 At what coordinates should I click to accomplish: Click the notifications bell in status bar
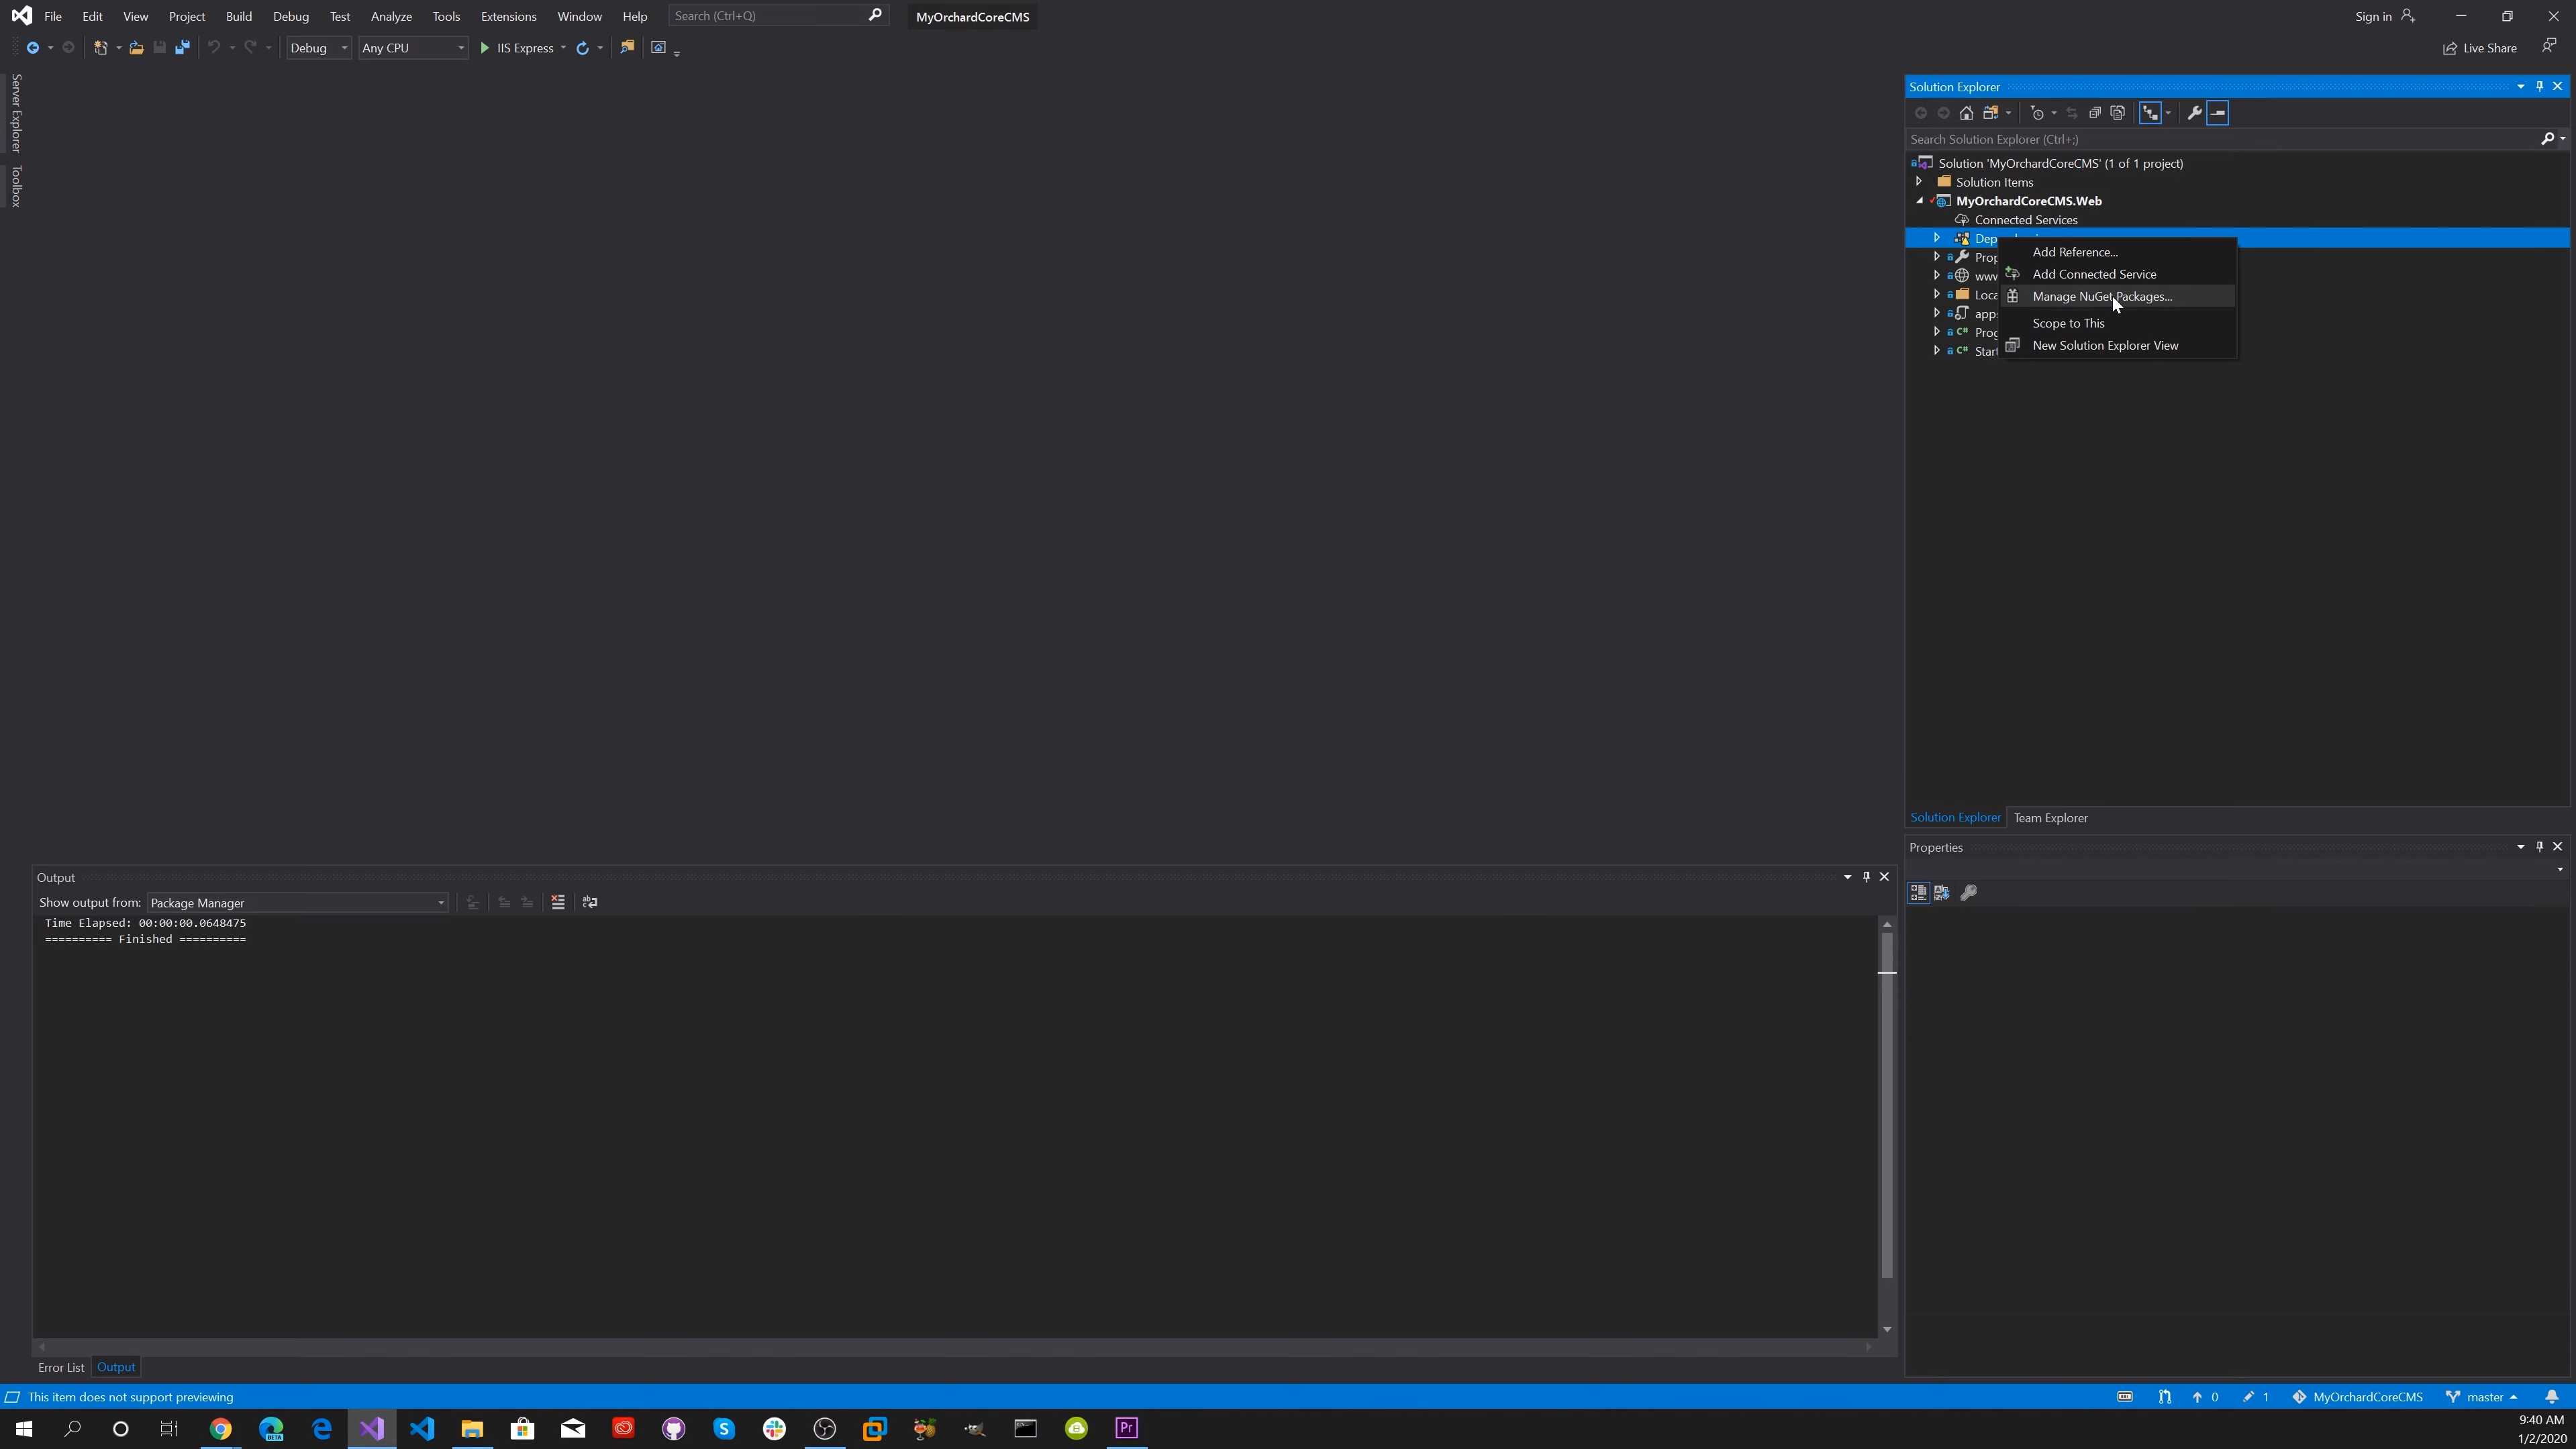pos(2552,1397)
